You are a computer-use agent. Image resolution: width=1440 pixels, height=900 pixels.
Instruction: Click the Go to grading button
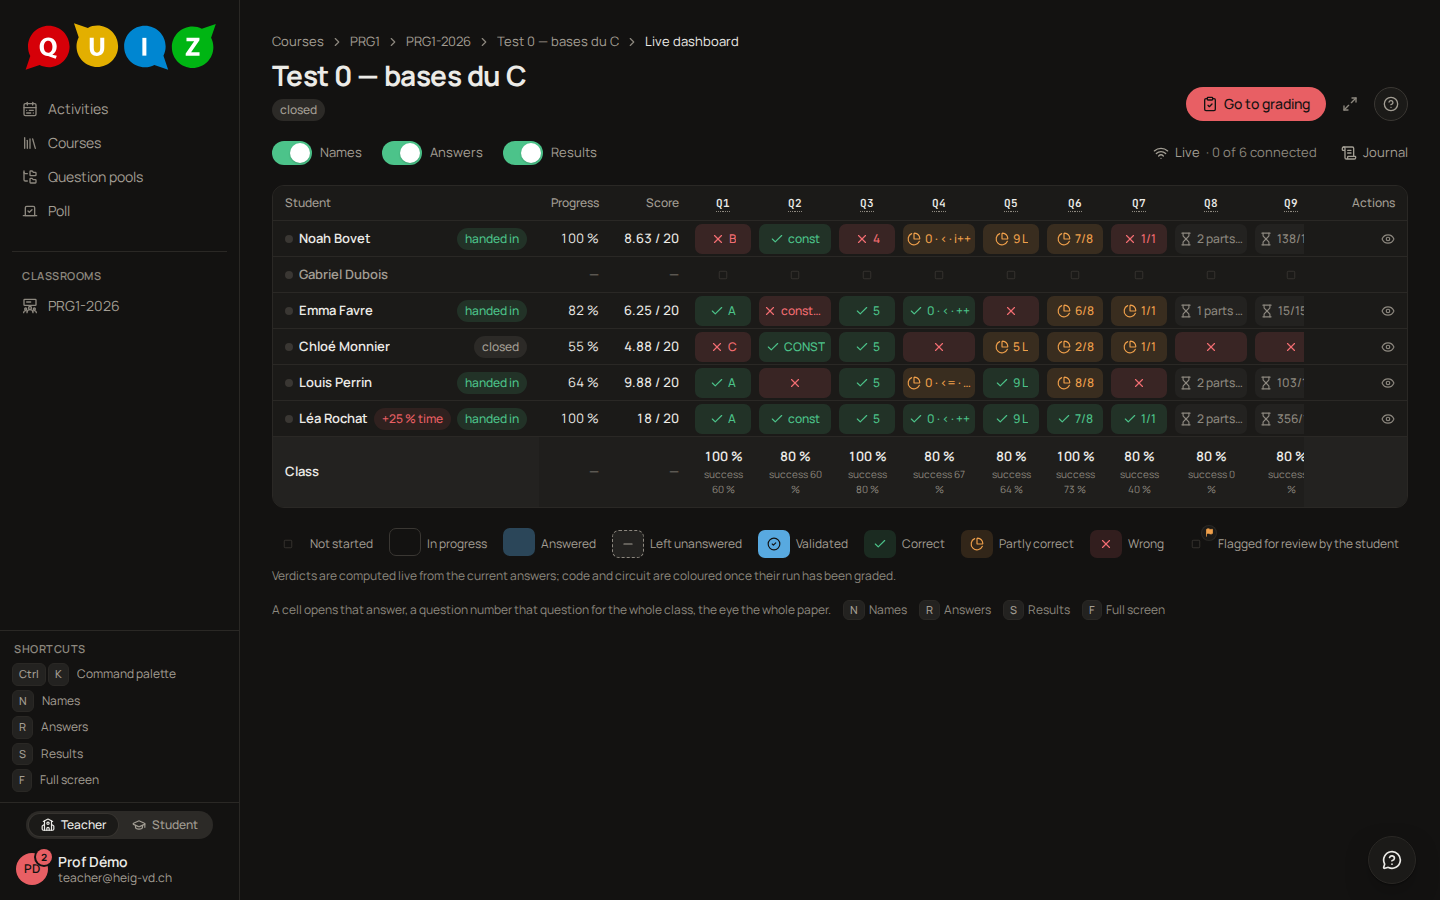(1256, 104)
